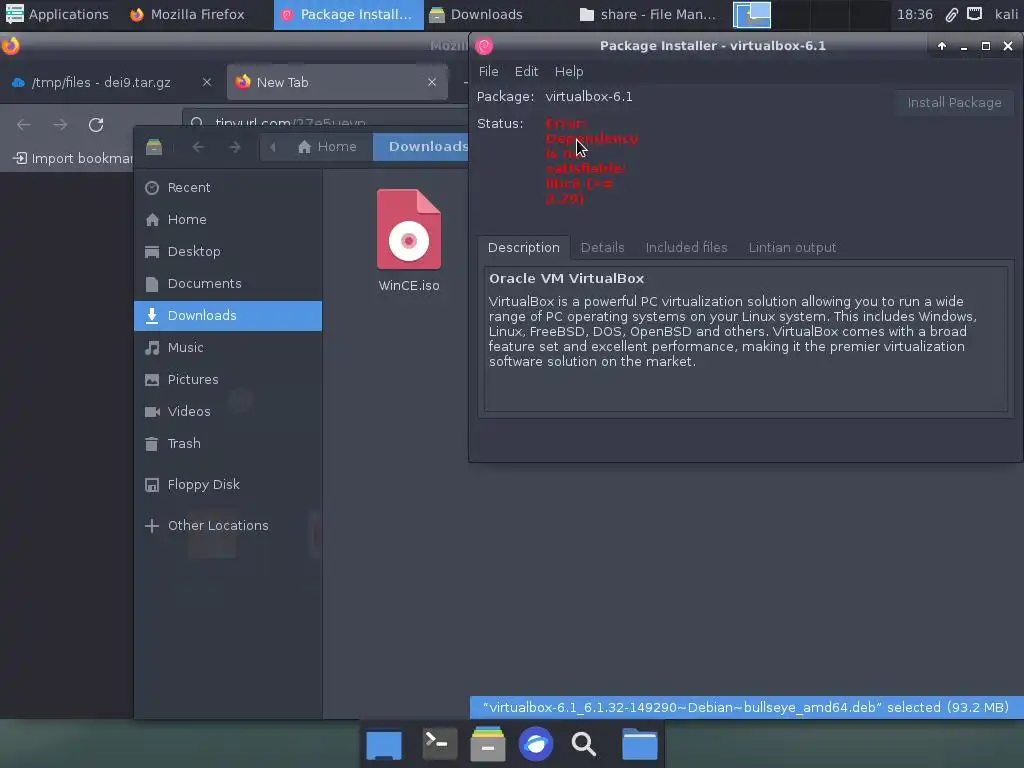Select Downloads in the file manager sidebar

pyautogui.click(x=227, y=315)
